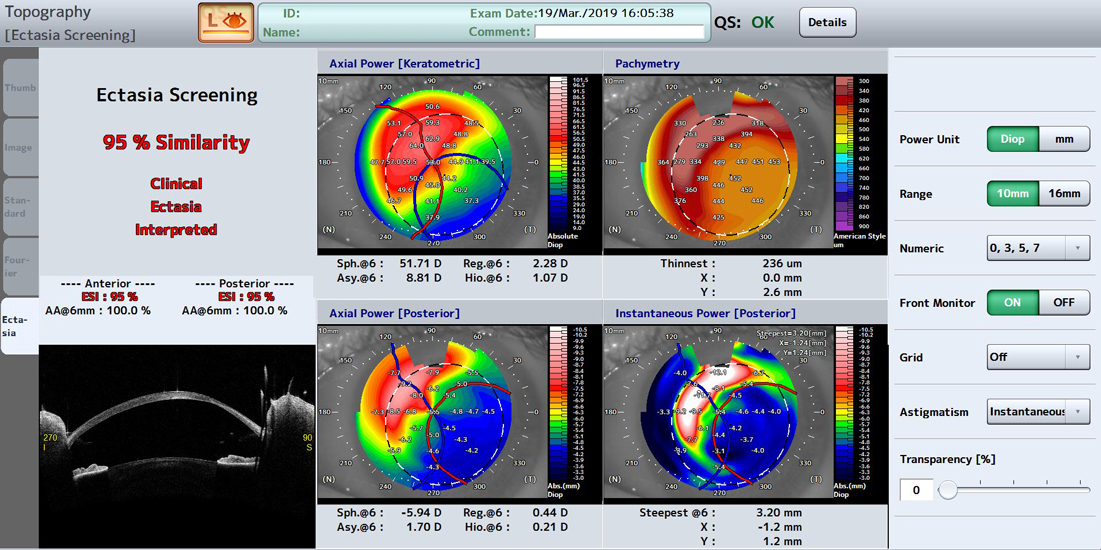Click the Transparency slider handle
Viewport: 1101px width, 550px height.
pos(948,490)
